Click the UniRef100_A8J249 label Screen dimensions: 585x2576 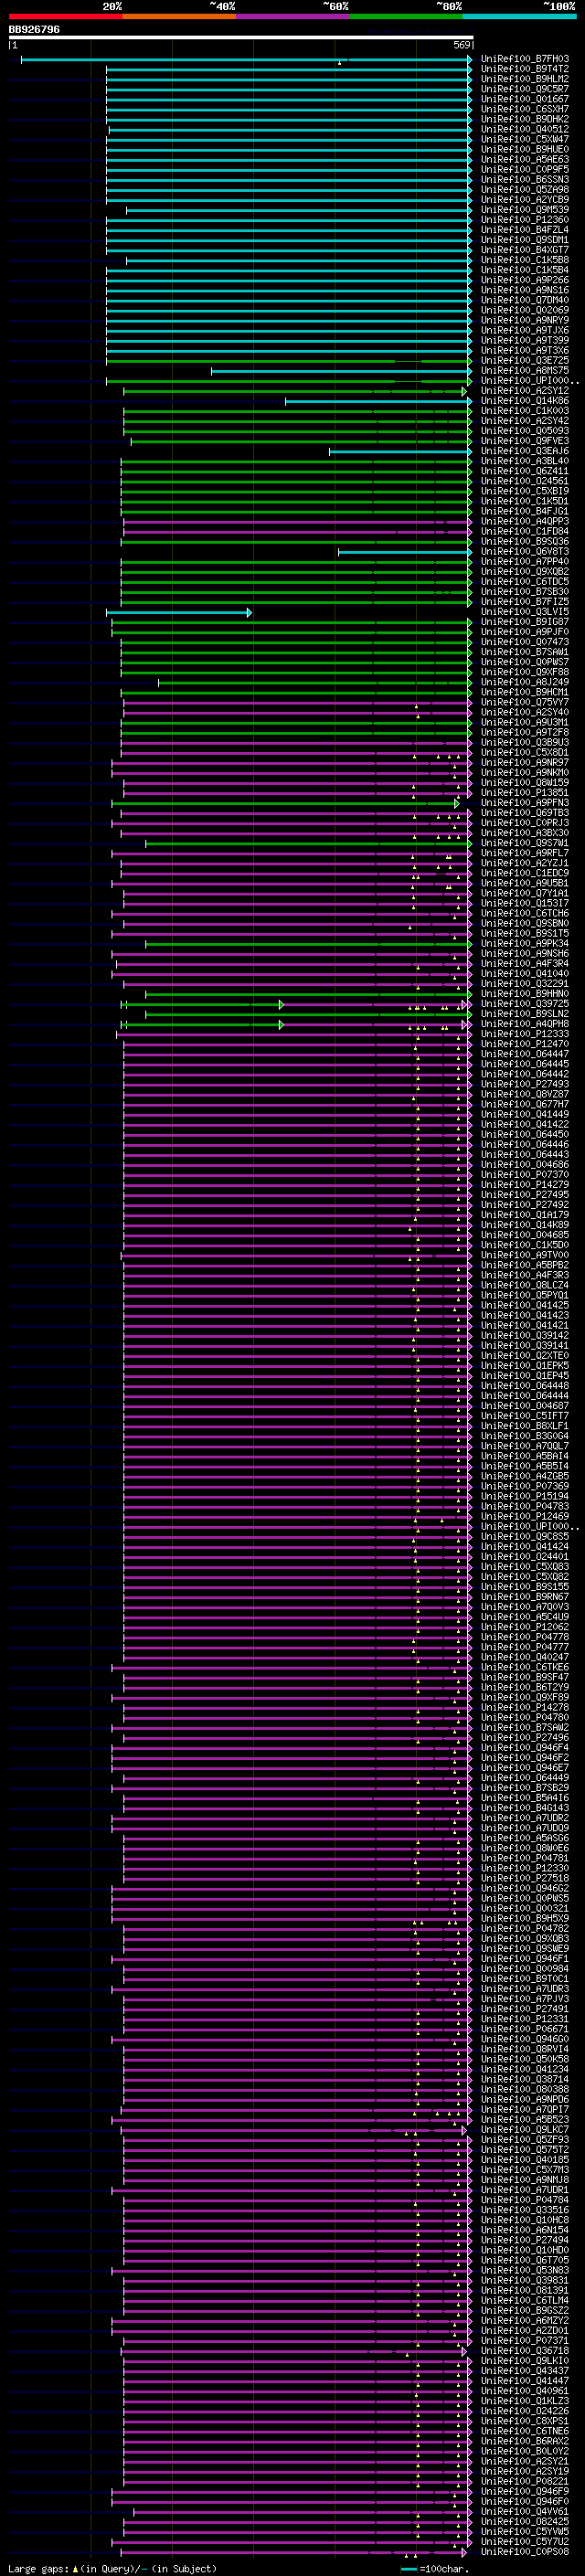[x=525, y=683]
